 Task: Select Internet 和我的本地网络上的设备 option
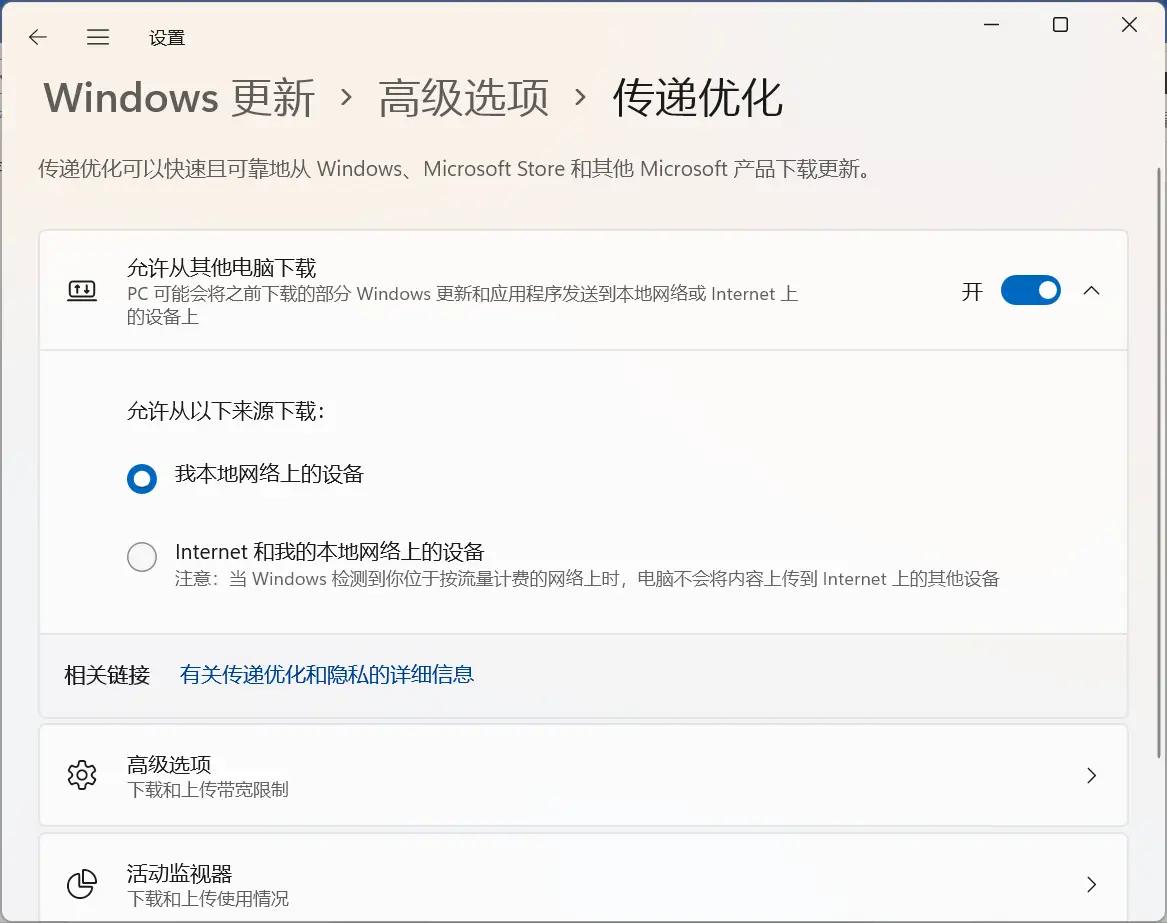point(142,556)
